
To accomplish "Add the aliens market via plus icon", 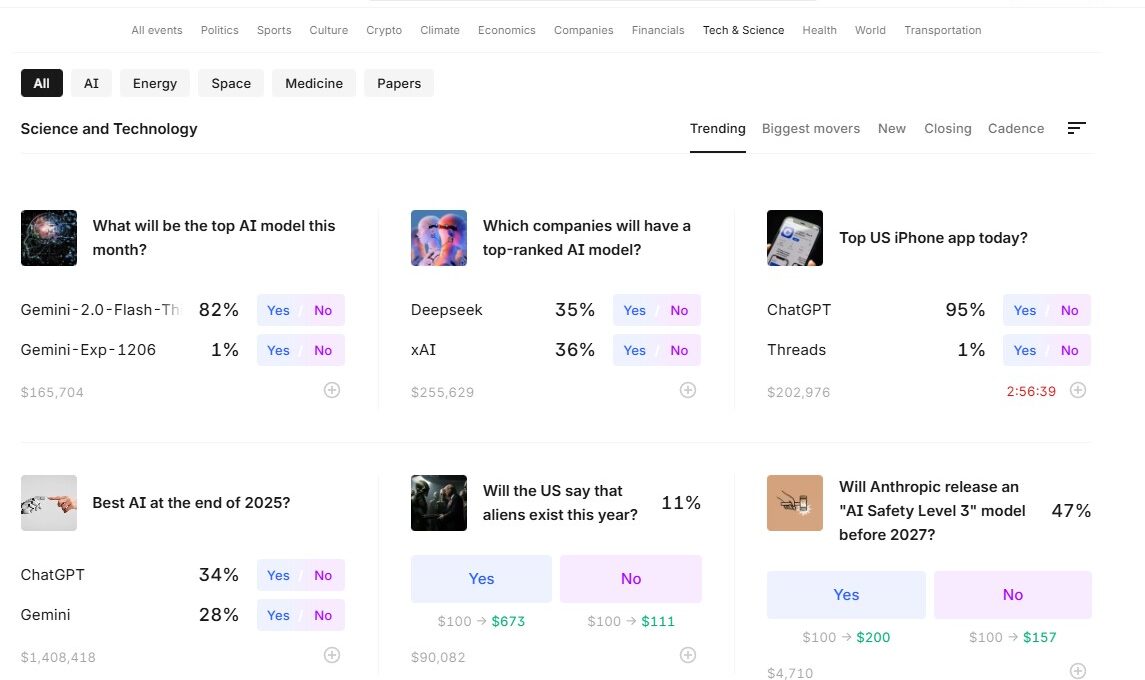I will (688, 655).
